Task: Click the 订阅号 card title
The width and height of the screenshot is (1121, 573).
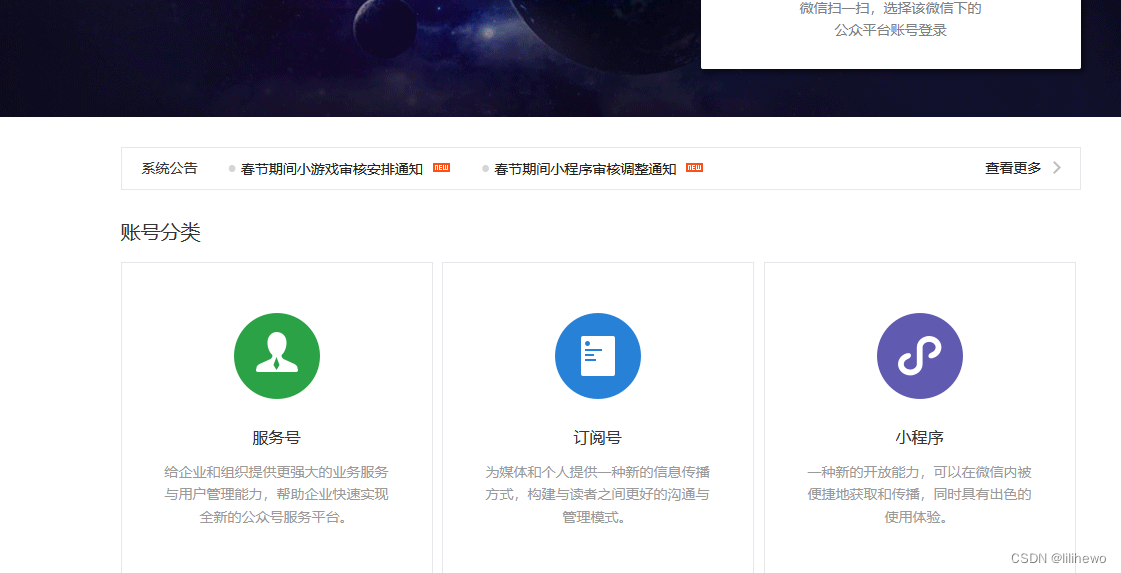Action: (x=597, y=438)
